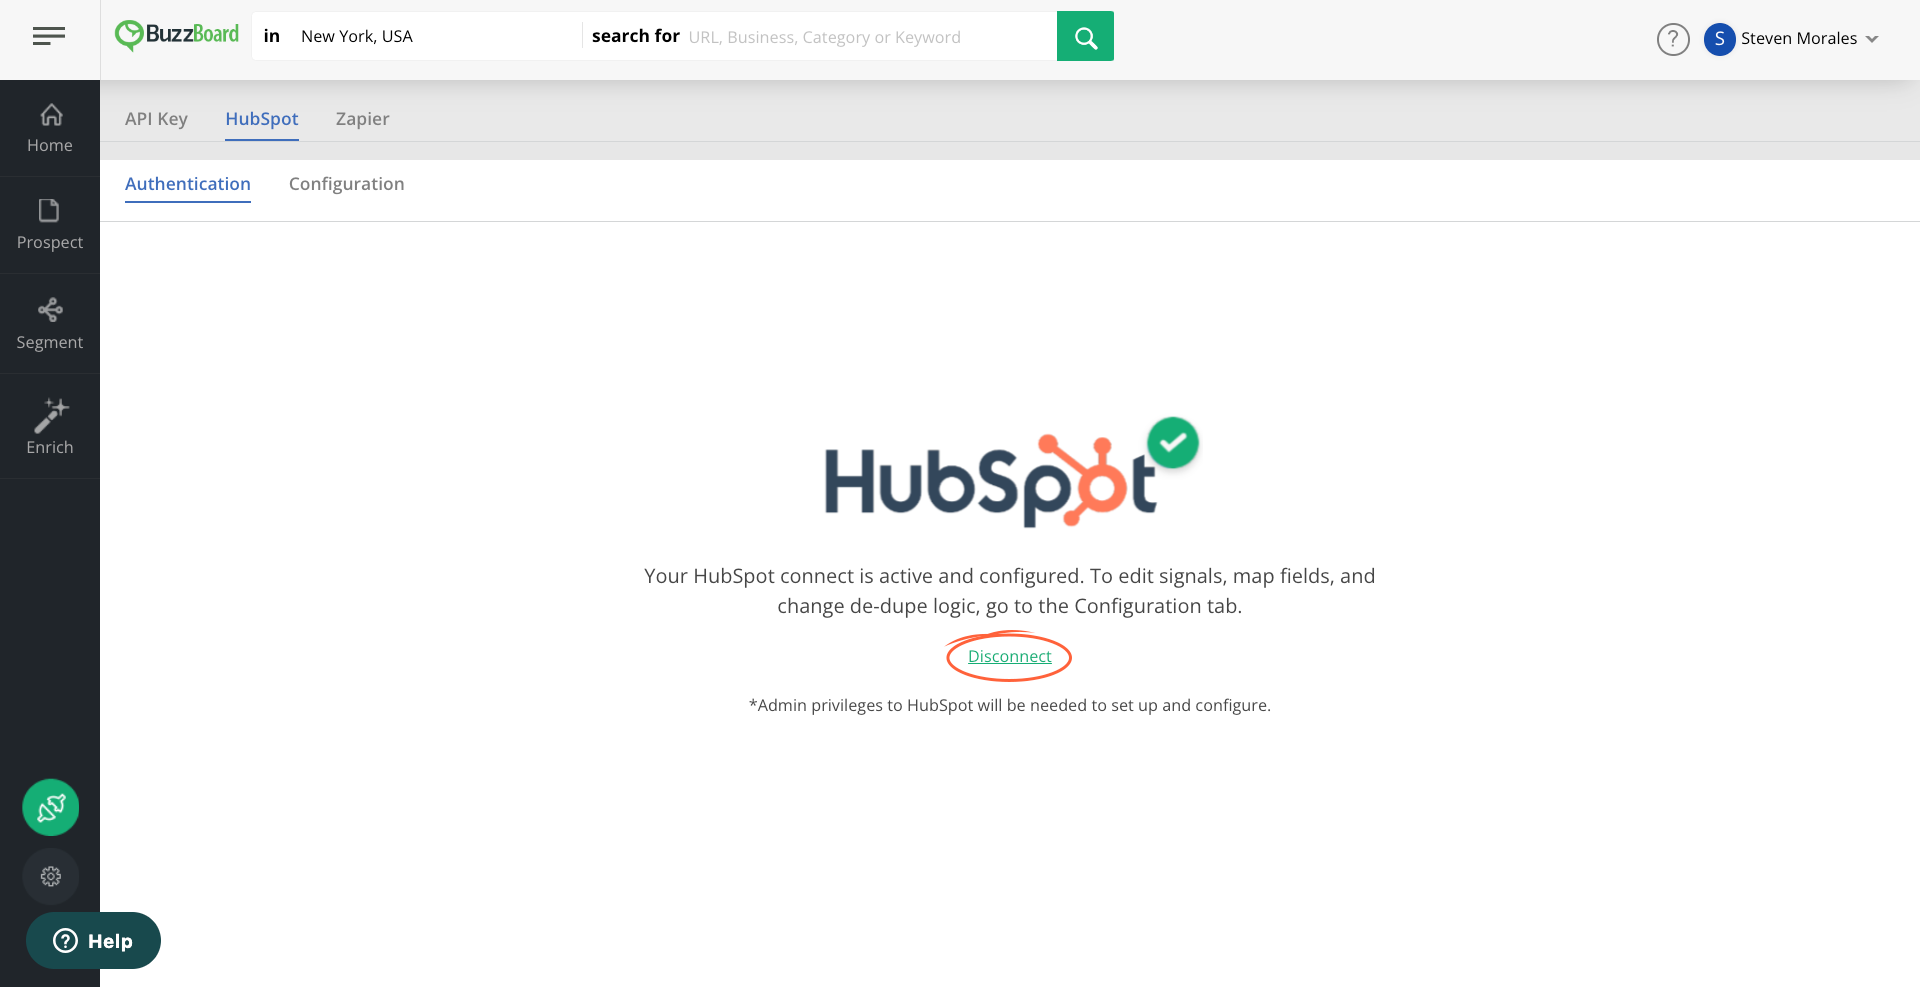Open Prospect in the sidebar
1920x987 pixels.
tap(50, 225)
